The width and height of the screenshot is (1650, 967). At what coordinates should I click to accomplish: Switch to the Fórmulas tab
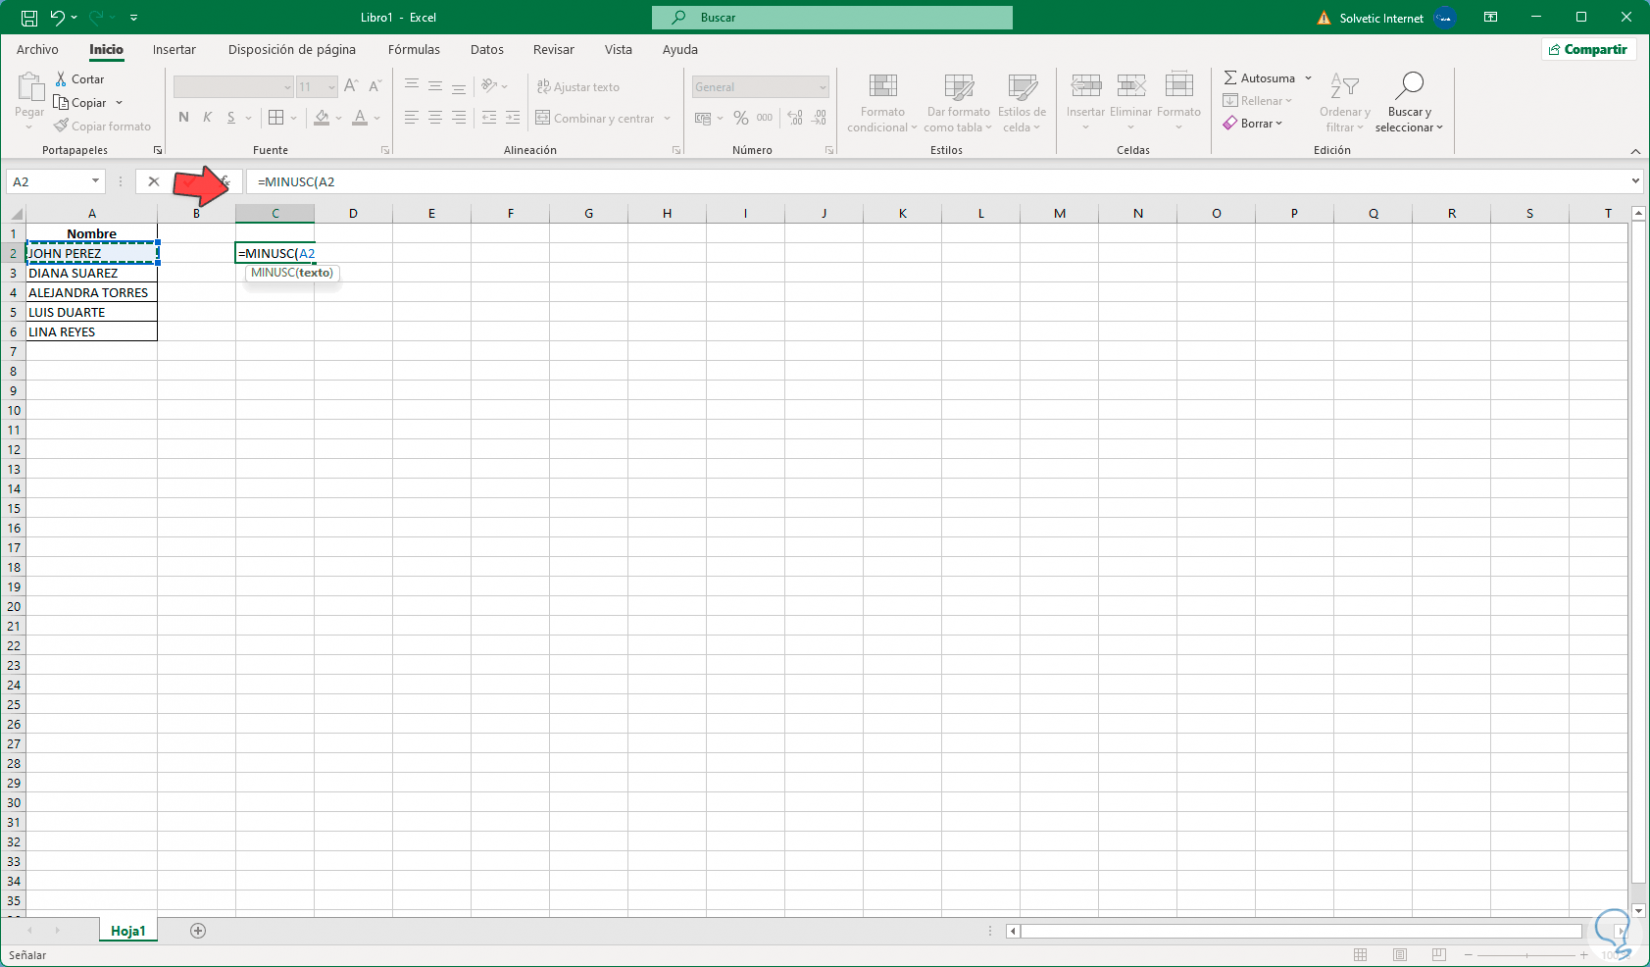click(413, 49)
